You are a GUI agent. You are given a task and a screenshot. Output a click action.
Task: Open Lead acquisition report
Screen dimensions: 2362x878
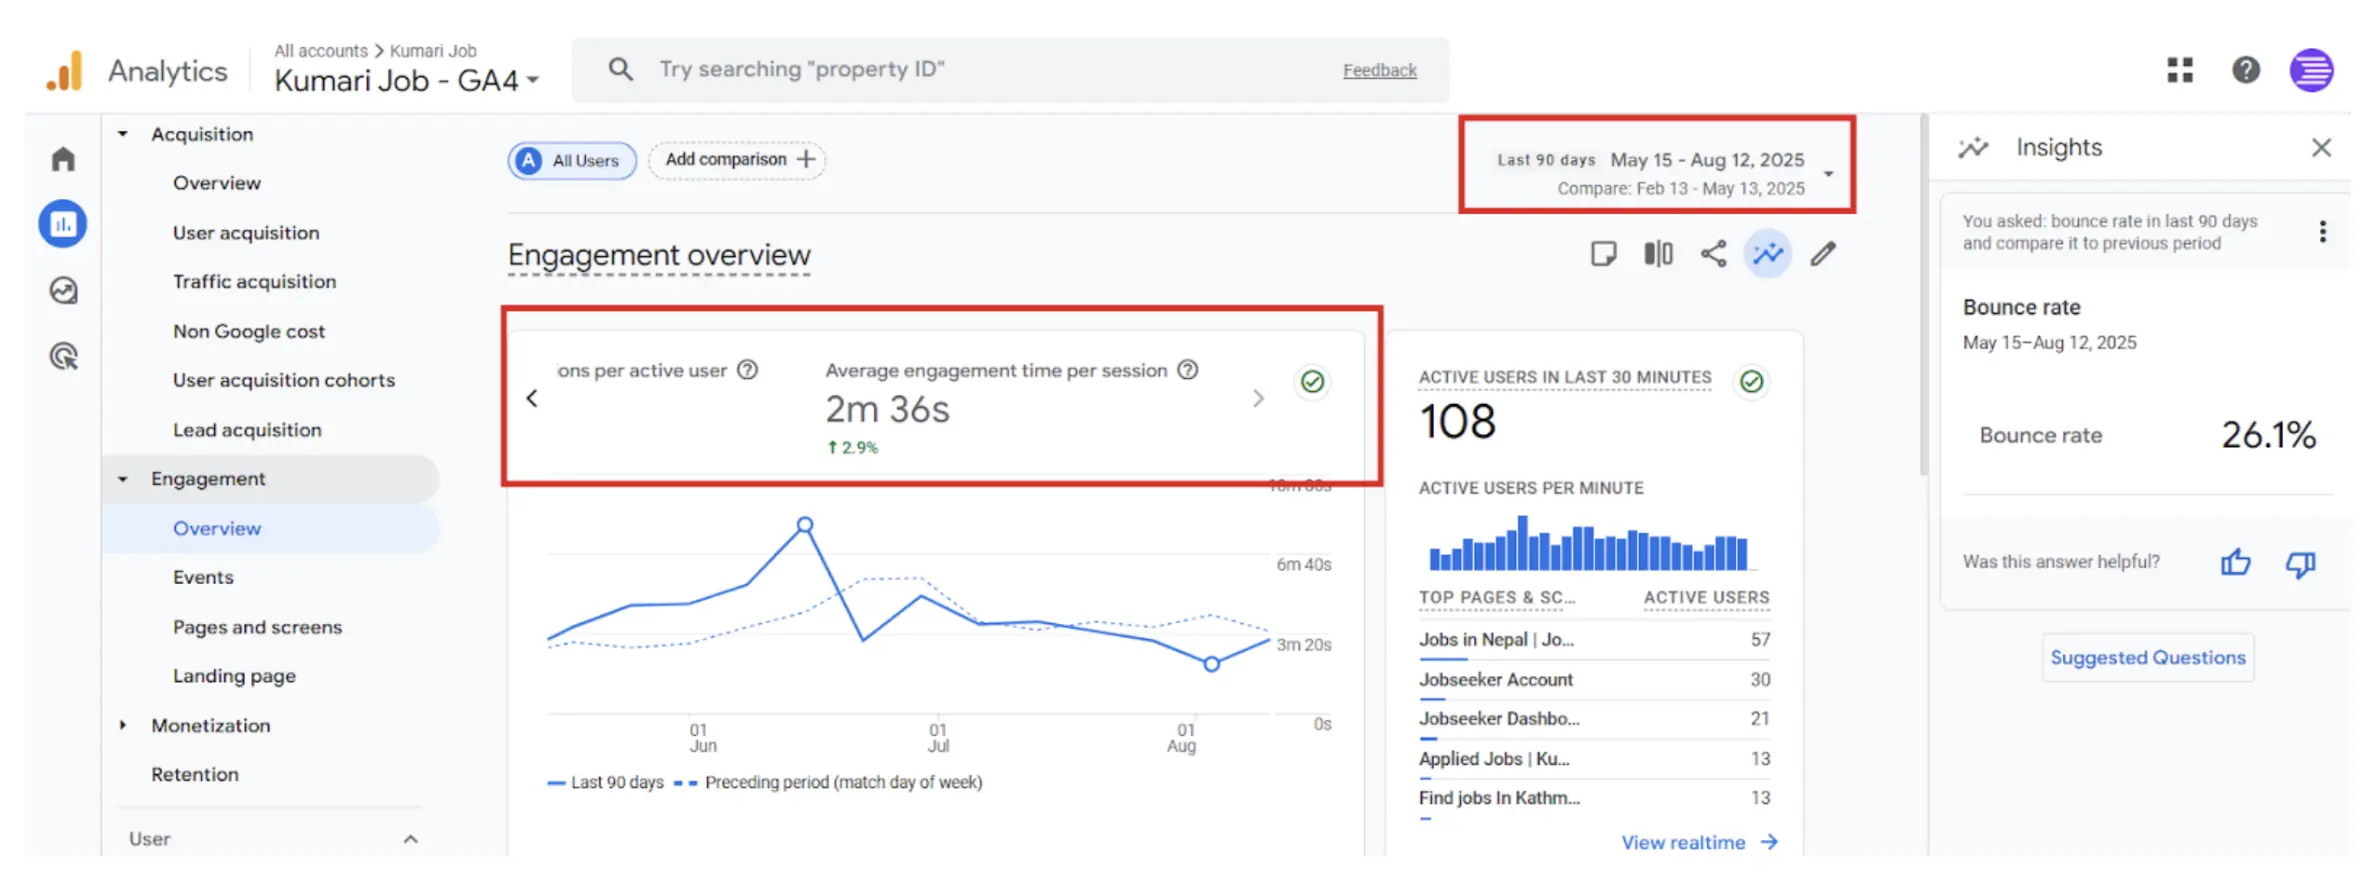(247, 430)
